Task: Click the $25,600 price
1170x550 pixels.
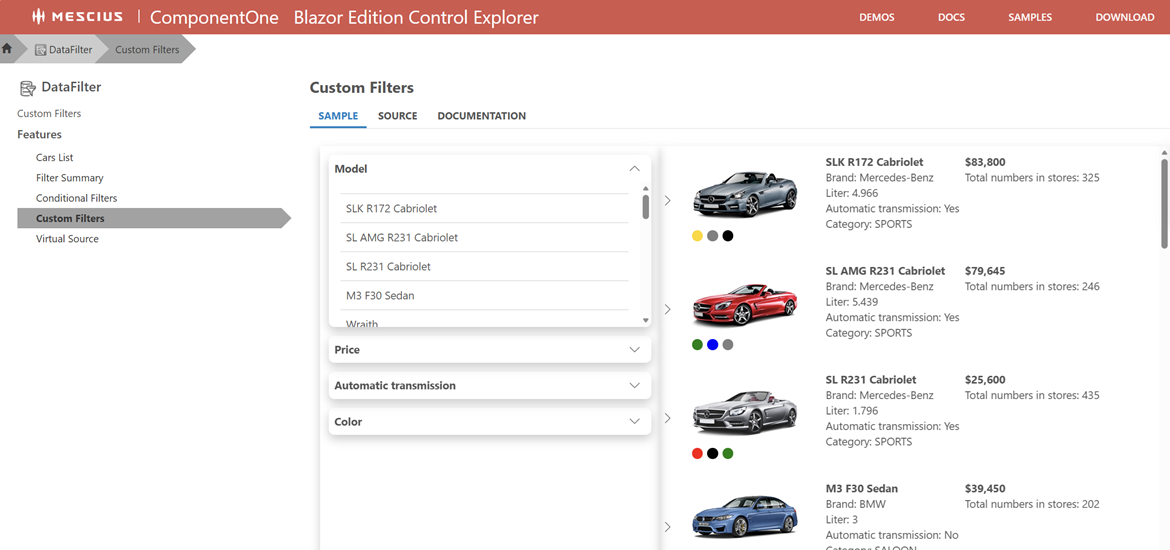Action: pos(985,380)
